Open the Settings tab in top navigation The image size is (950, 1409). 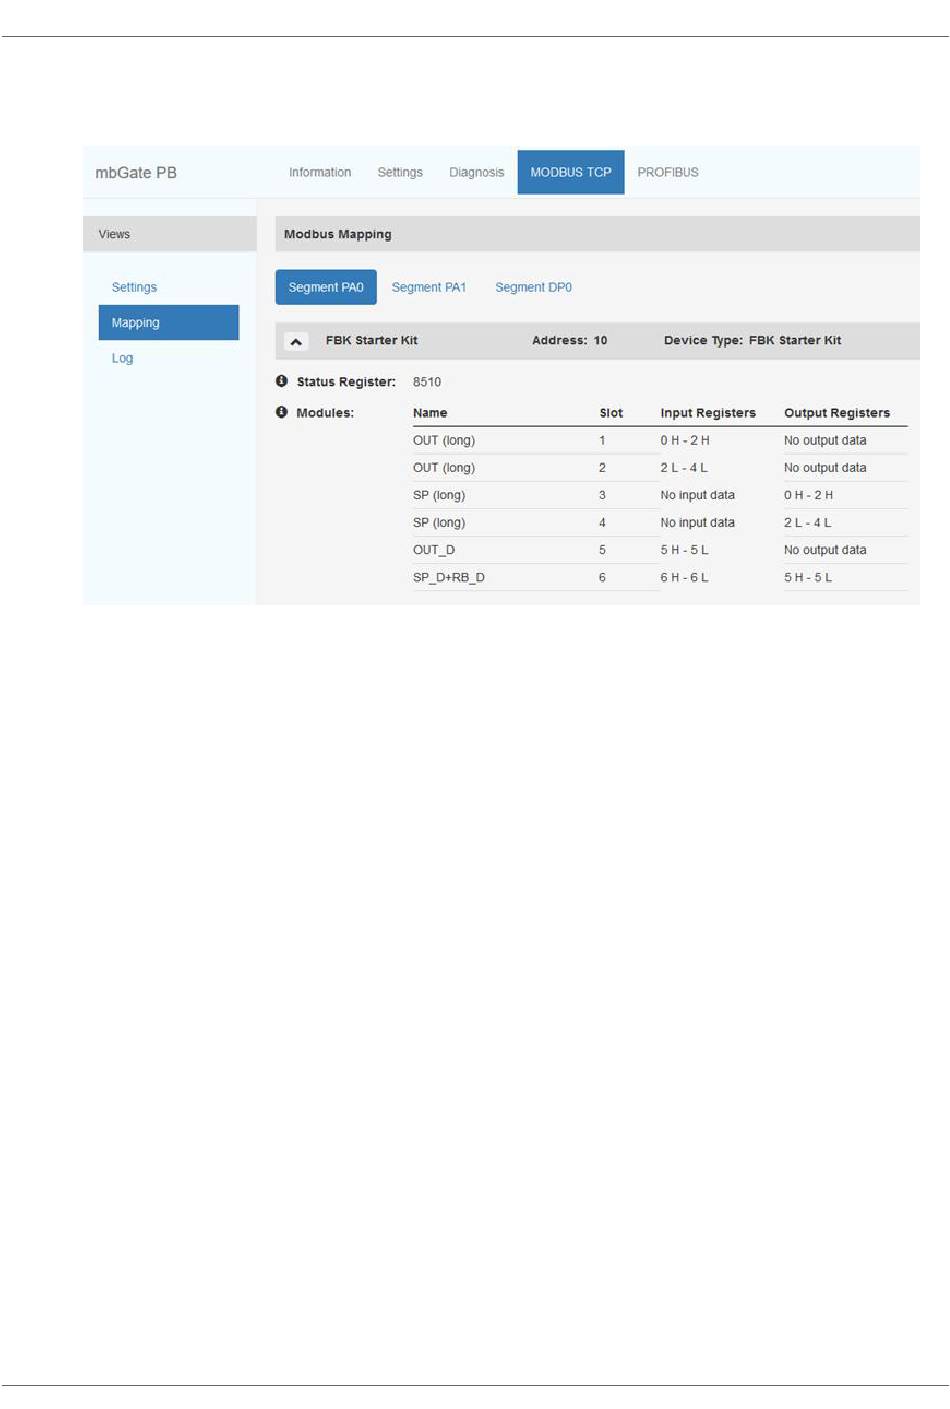(400, 172)
